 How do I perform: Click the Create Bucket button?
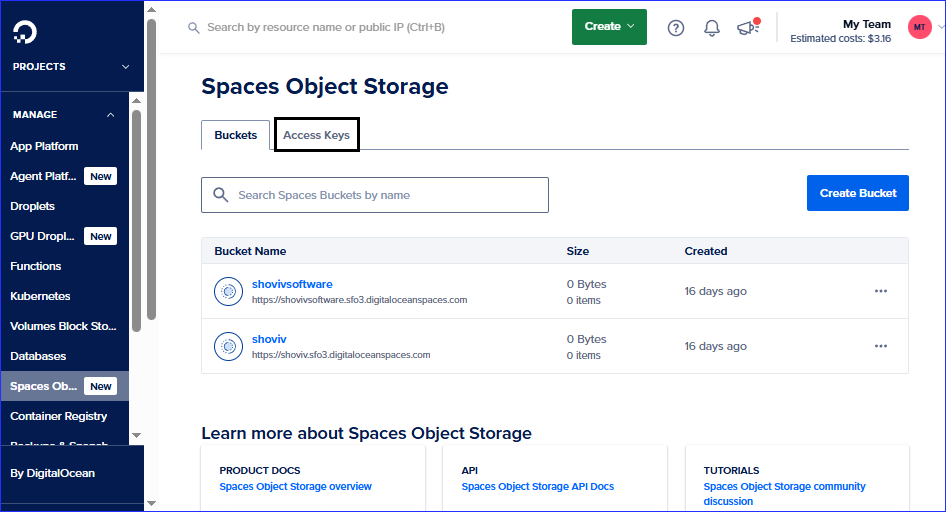coord(857,193)
